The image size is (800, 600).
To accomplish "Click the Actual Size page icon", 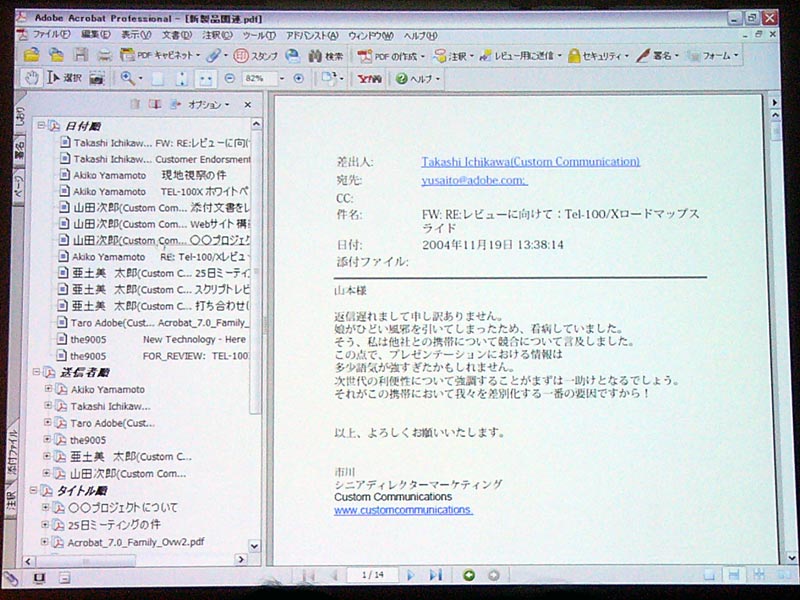I will 158,79.
